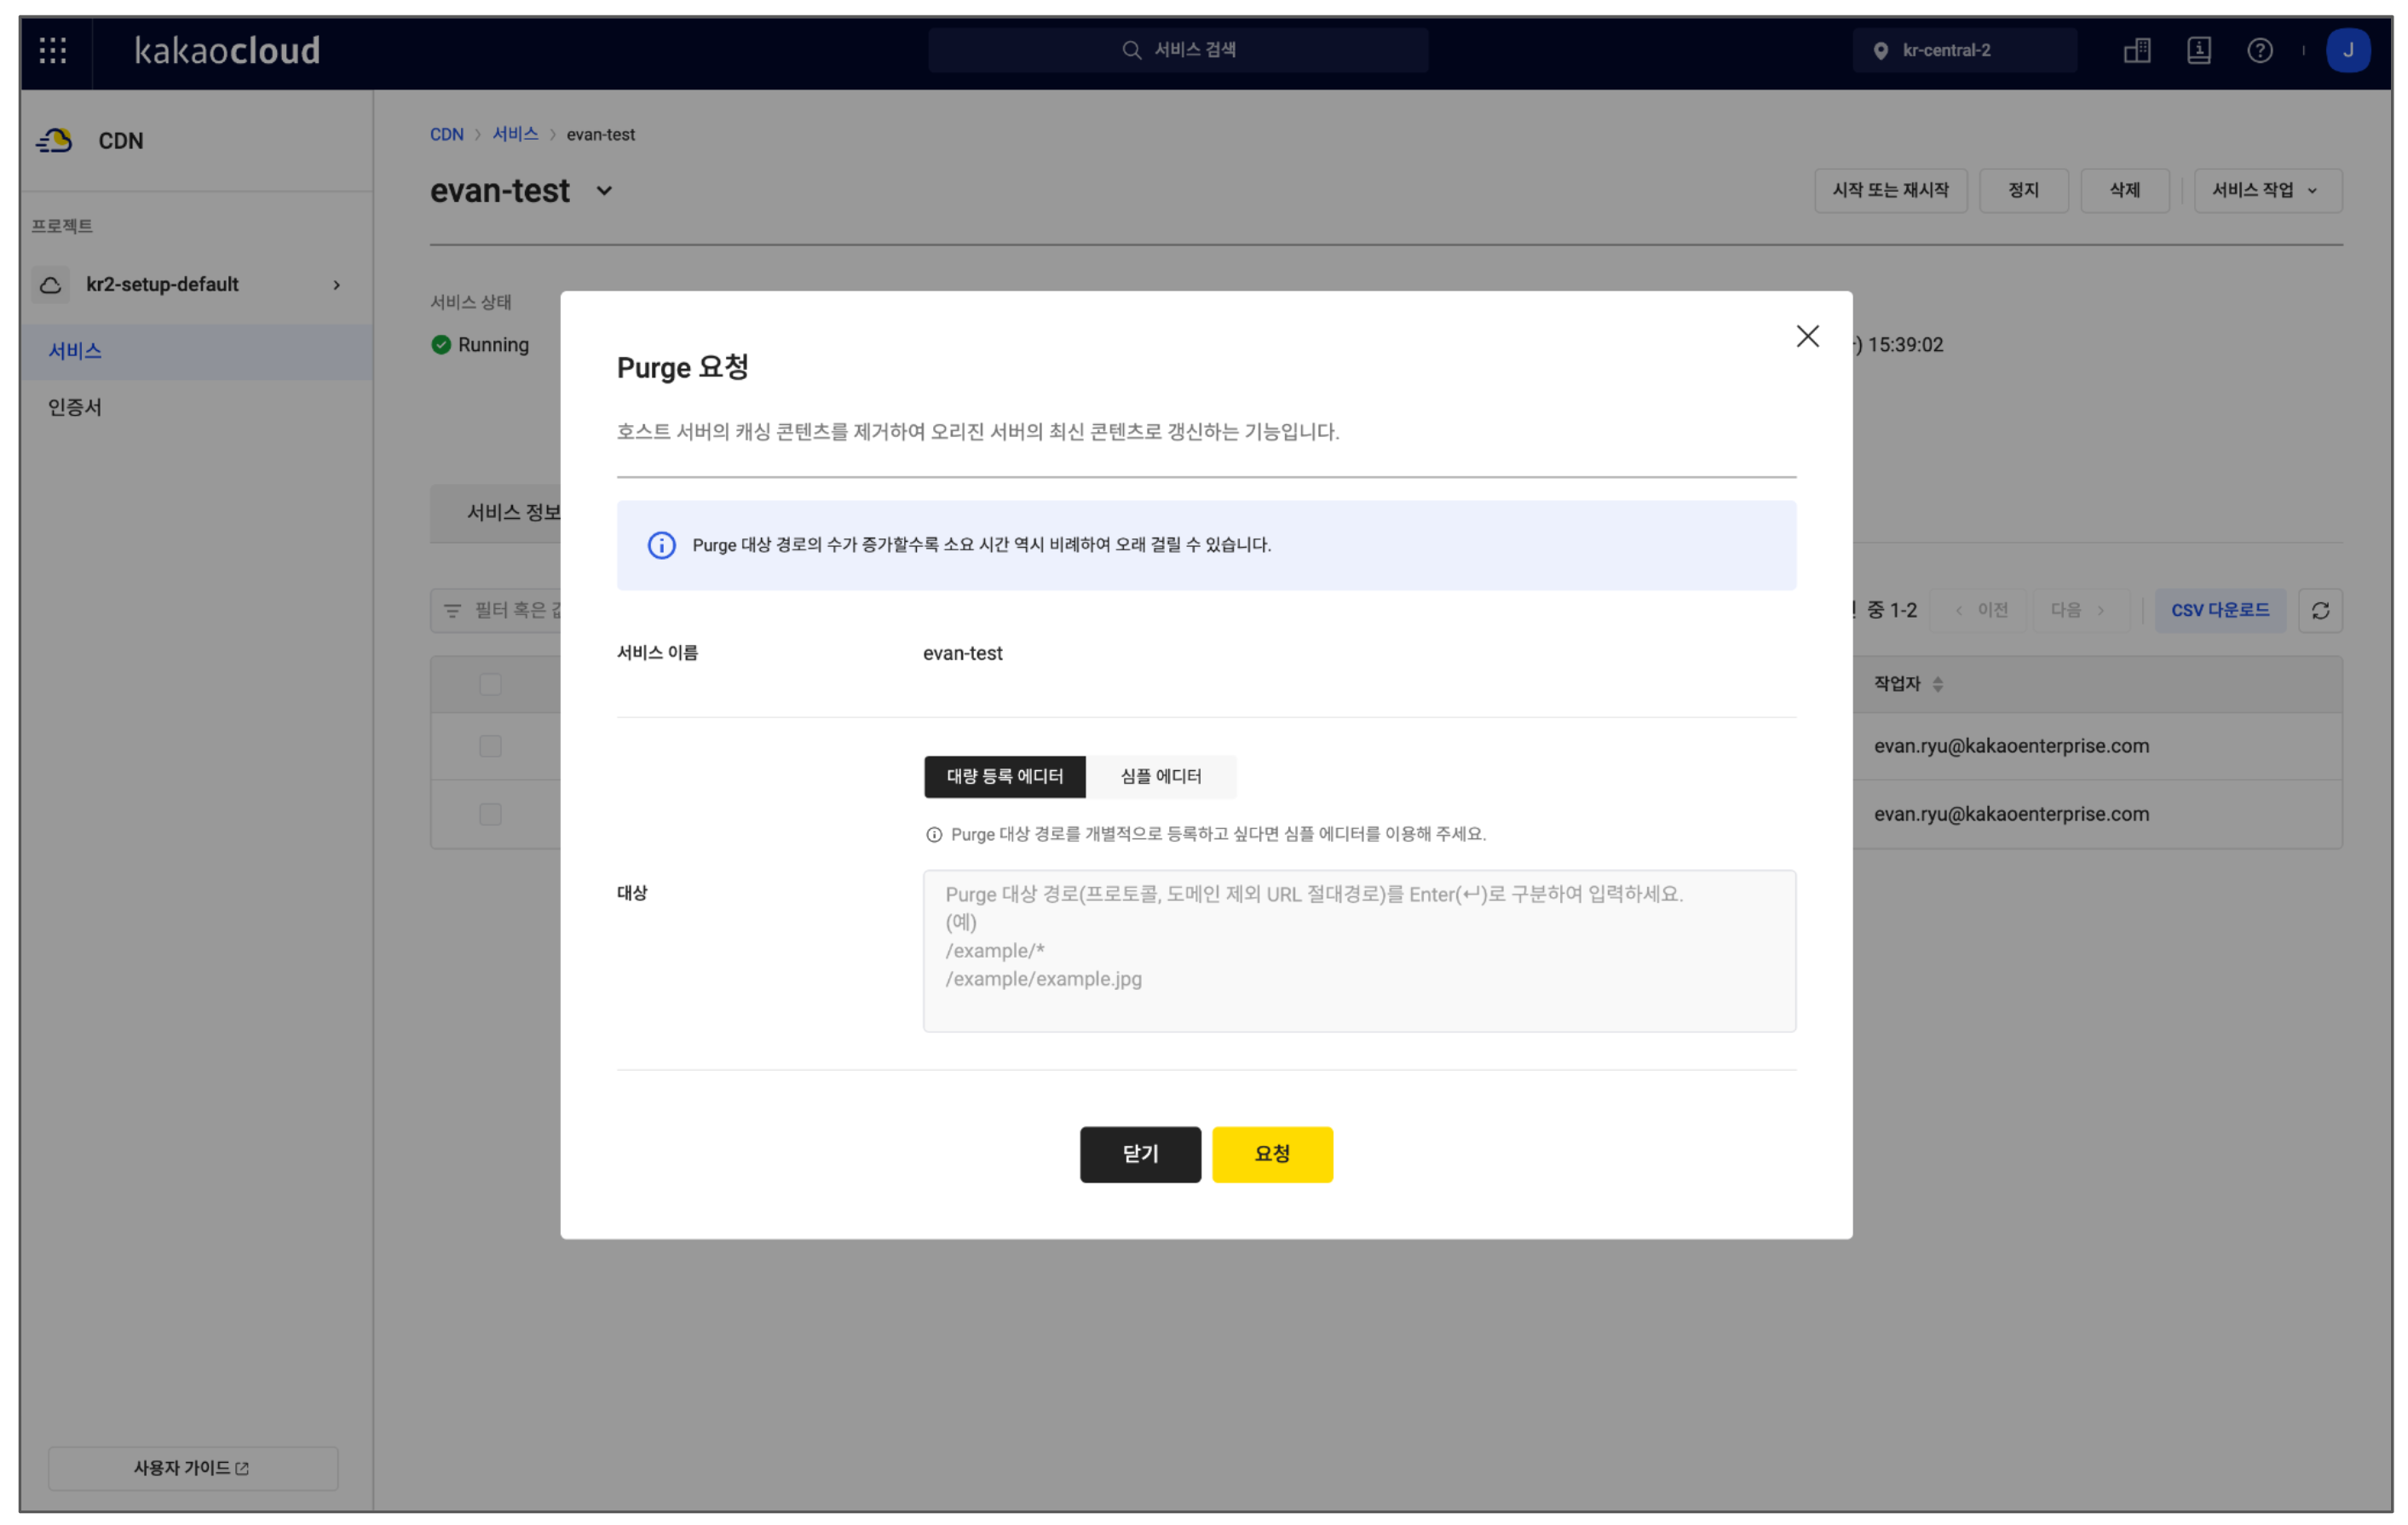Viewport: 2408px width, 1525px height.
Task: Click the organization building icon in header
Action: point(2137,50)
